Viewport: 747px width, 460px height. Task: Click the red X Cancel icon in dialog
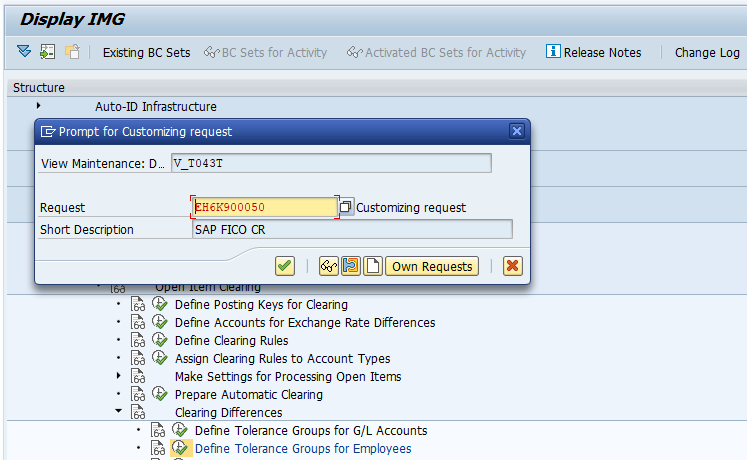513,266
